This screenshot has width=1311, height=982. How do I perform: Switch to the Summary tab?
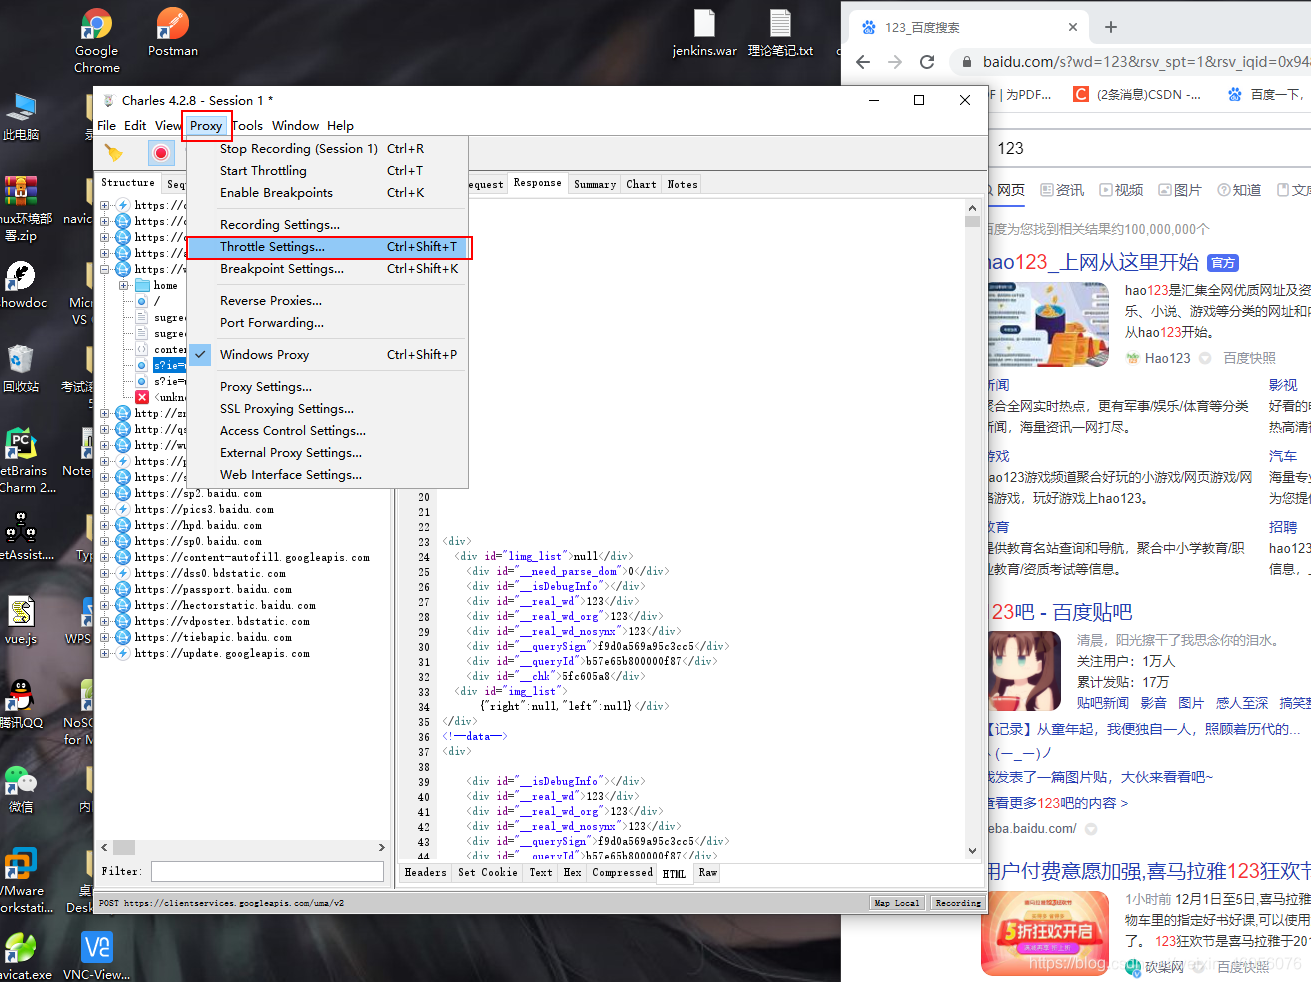[x=595, y=184]
